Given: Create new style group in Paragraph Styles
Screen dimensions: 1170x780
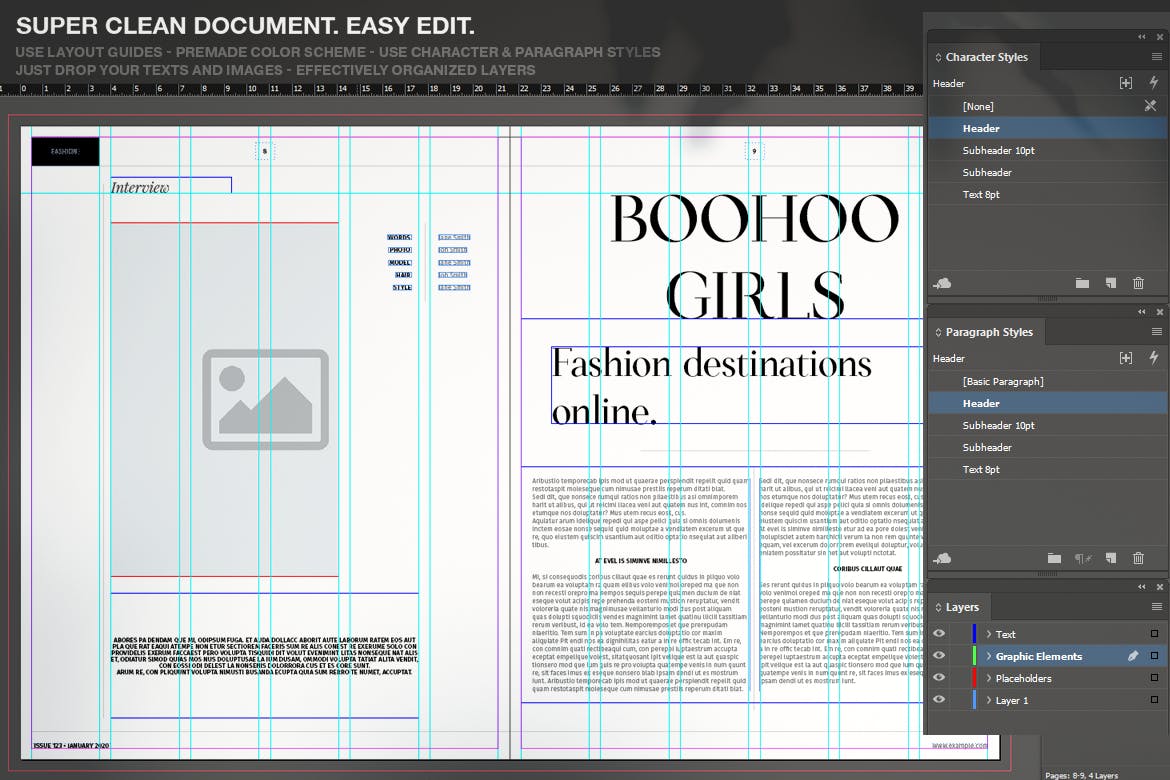Looking at the screenshot, I should [x=1054, y=558].
